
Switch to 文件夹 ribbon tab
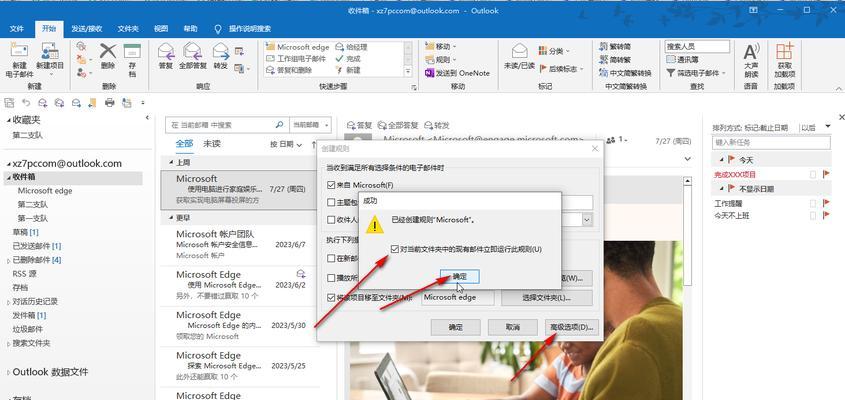click(128, 29)
